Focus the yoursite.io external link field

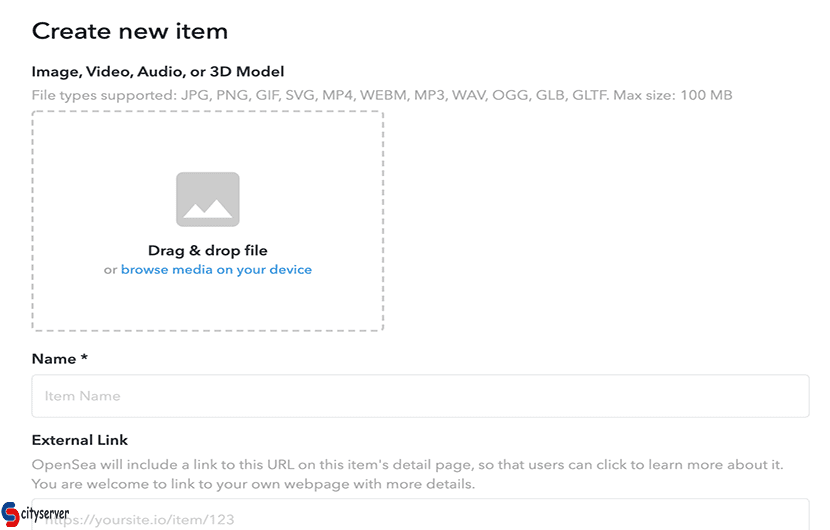click(420, 514)
